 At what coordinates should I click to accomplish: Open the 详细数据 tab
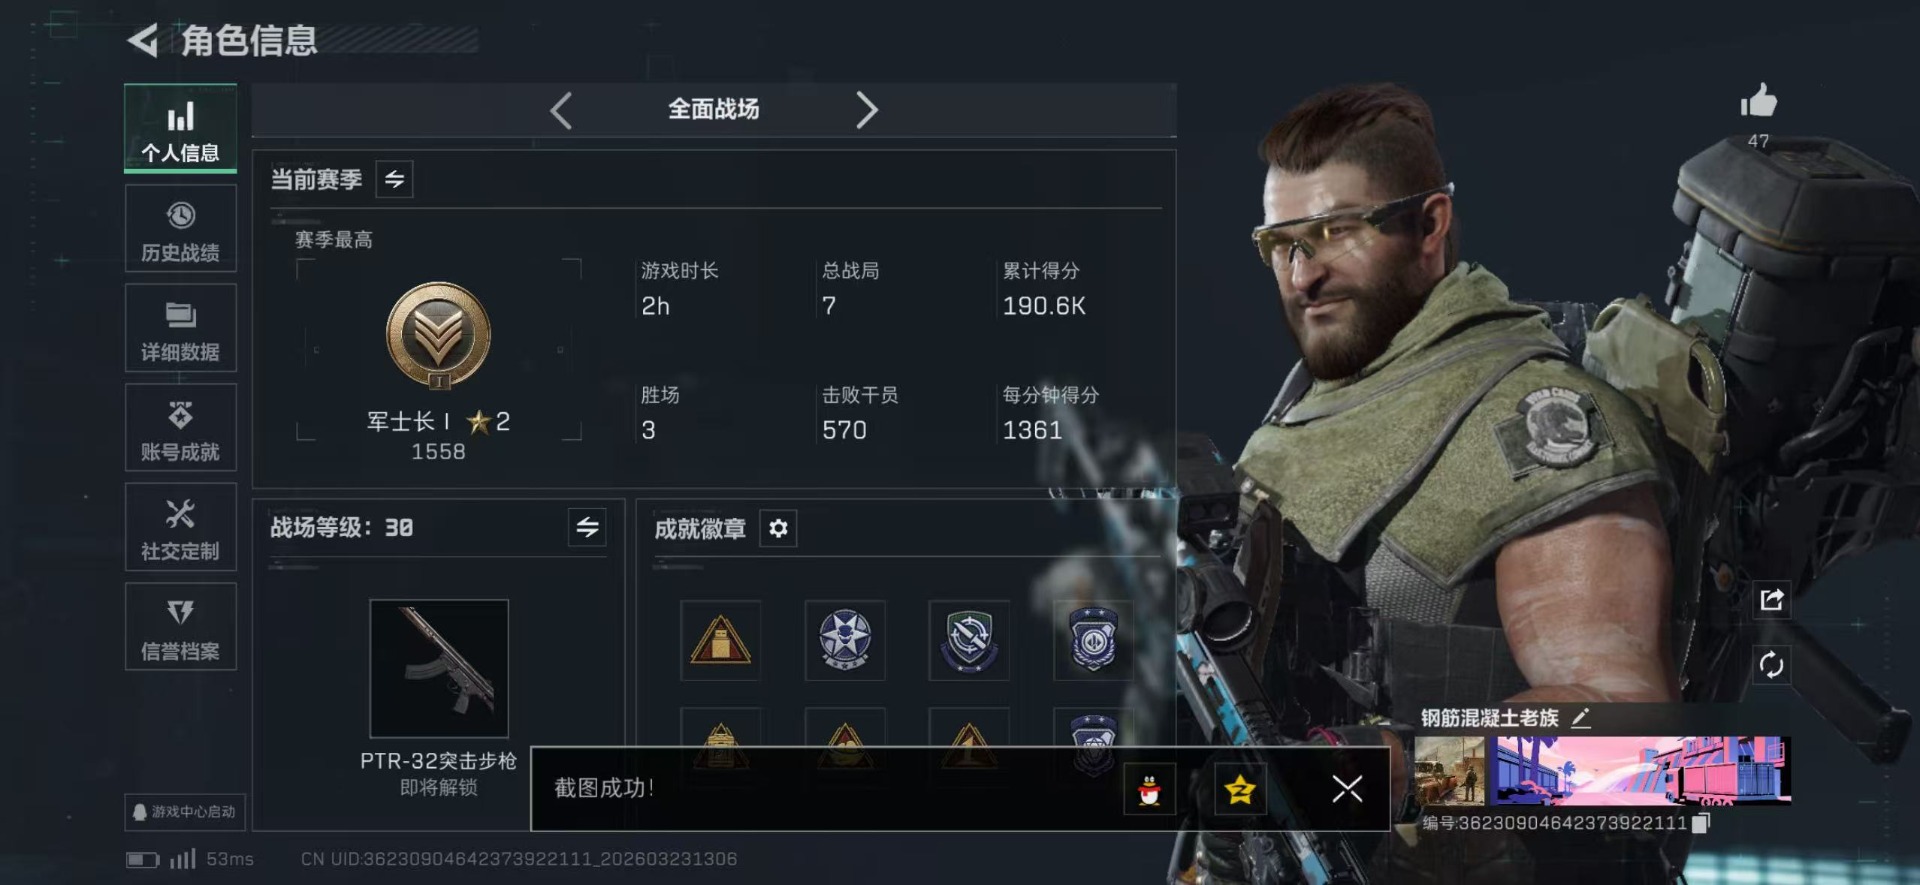pyautogui.click(x=181, y=328)
